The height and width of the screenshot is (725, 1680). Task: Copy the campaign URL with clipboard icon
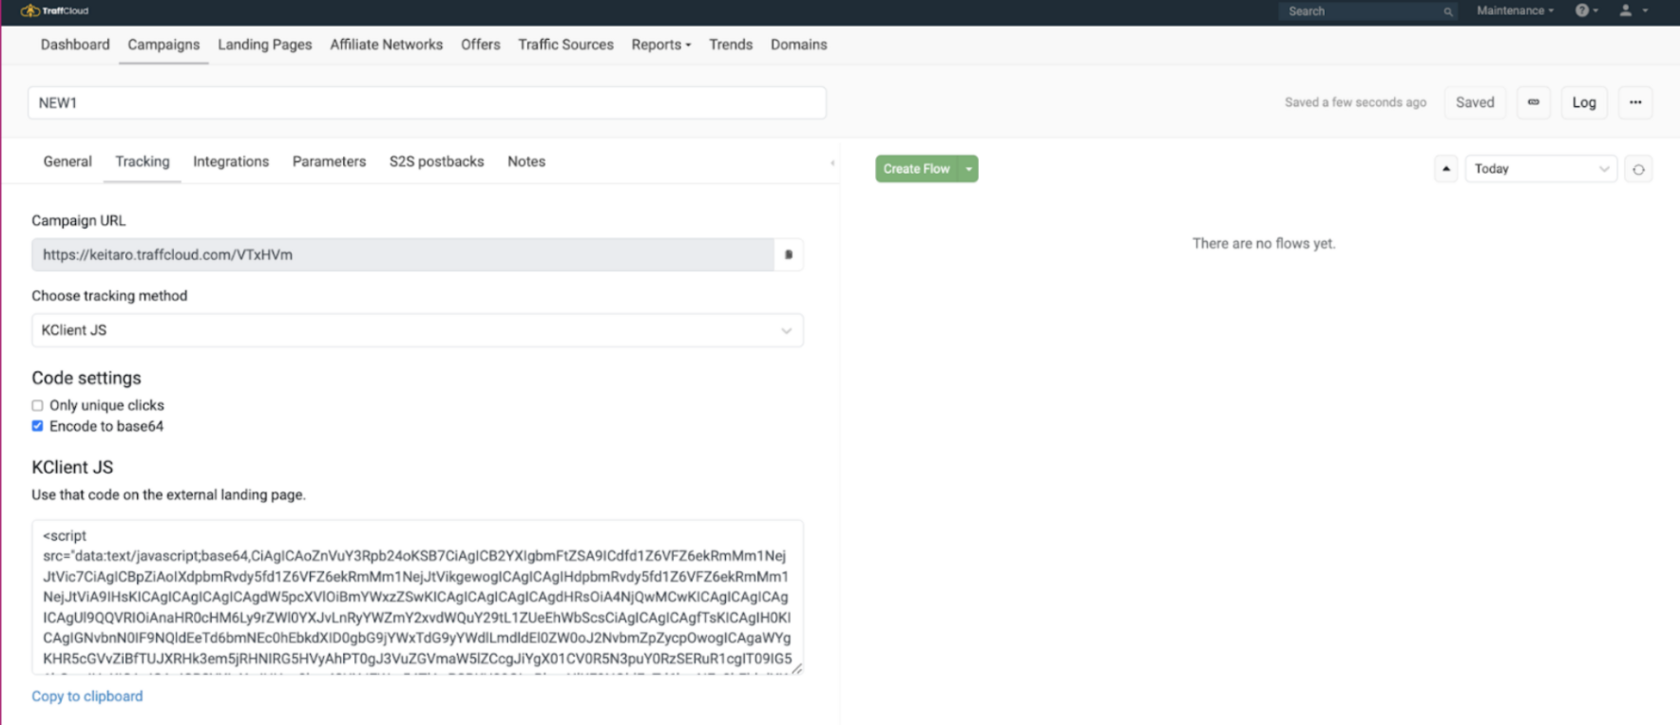click(788, 255)
